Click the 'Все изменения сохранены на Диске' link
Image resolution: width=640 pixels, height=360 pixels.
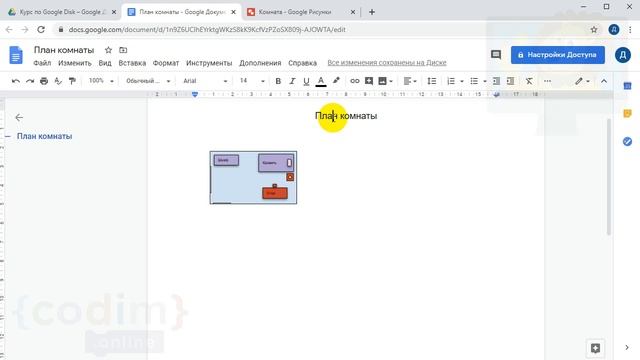tap(387, 63)
